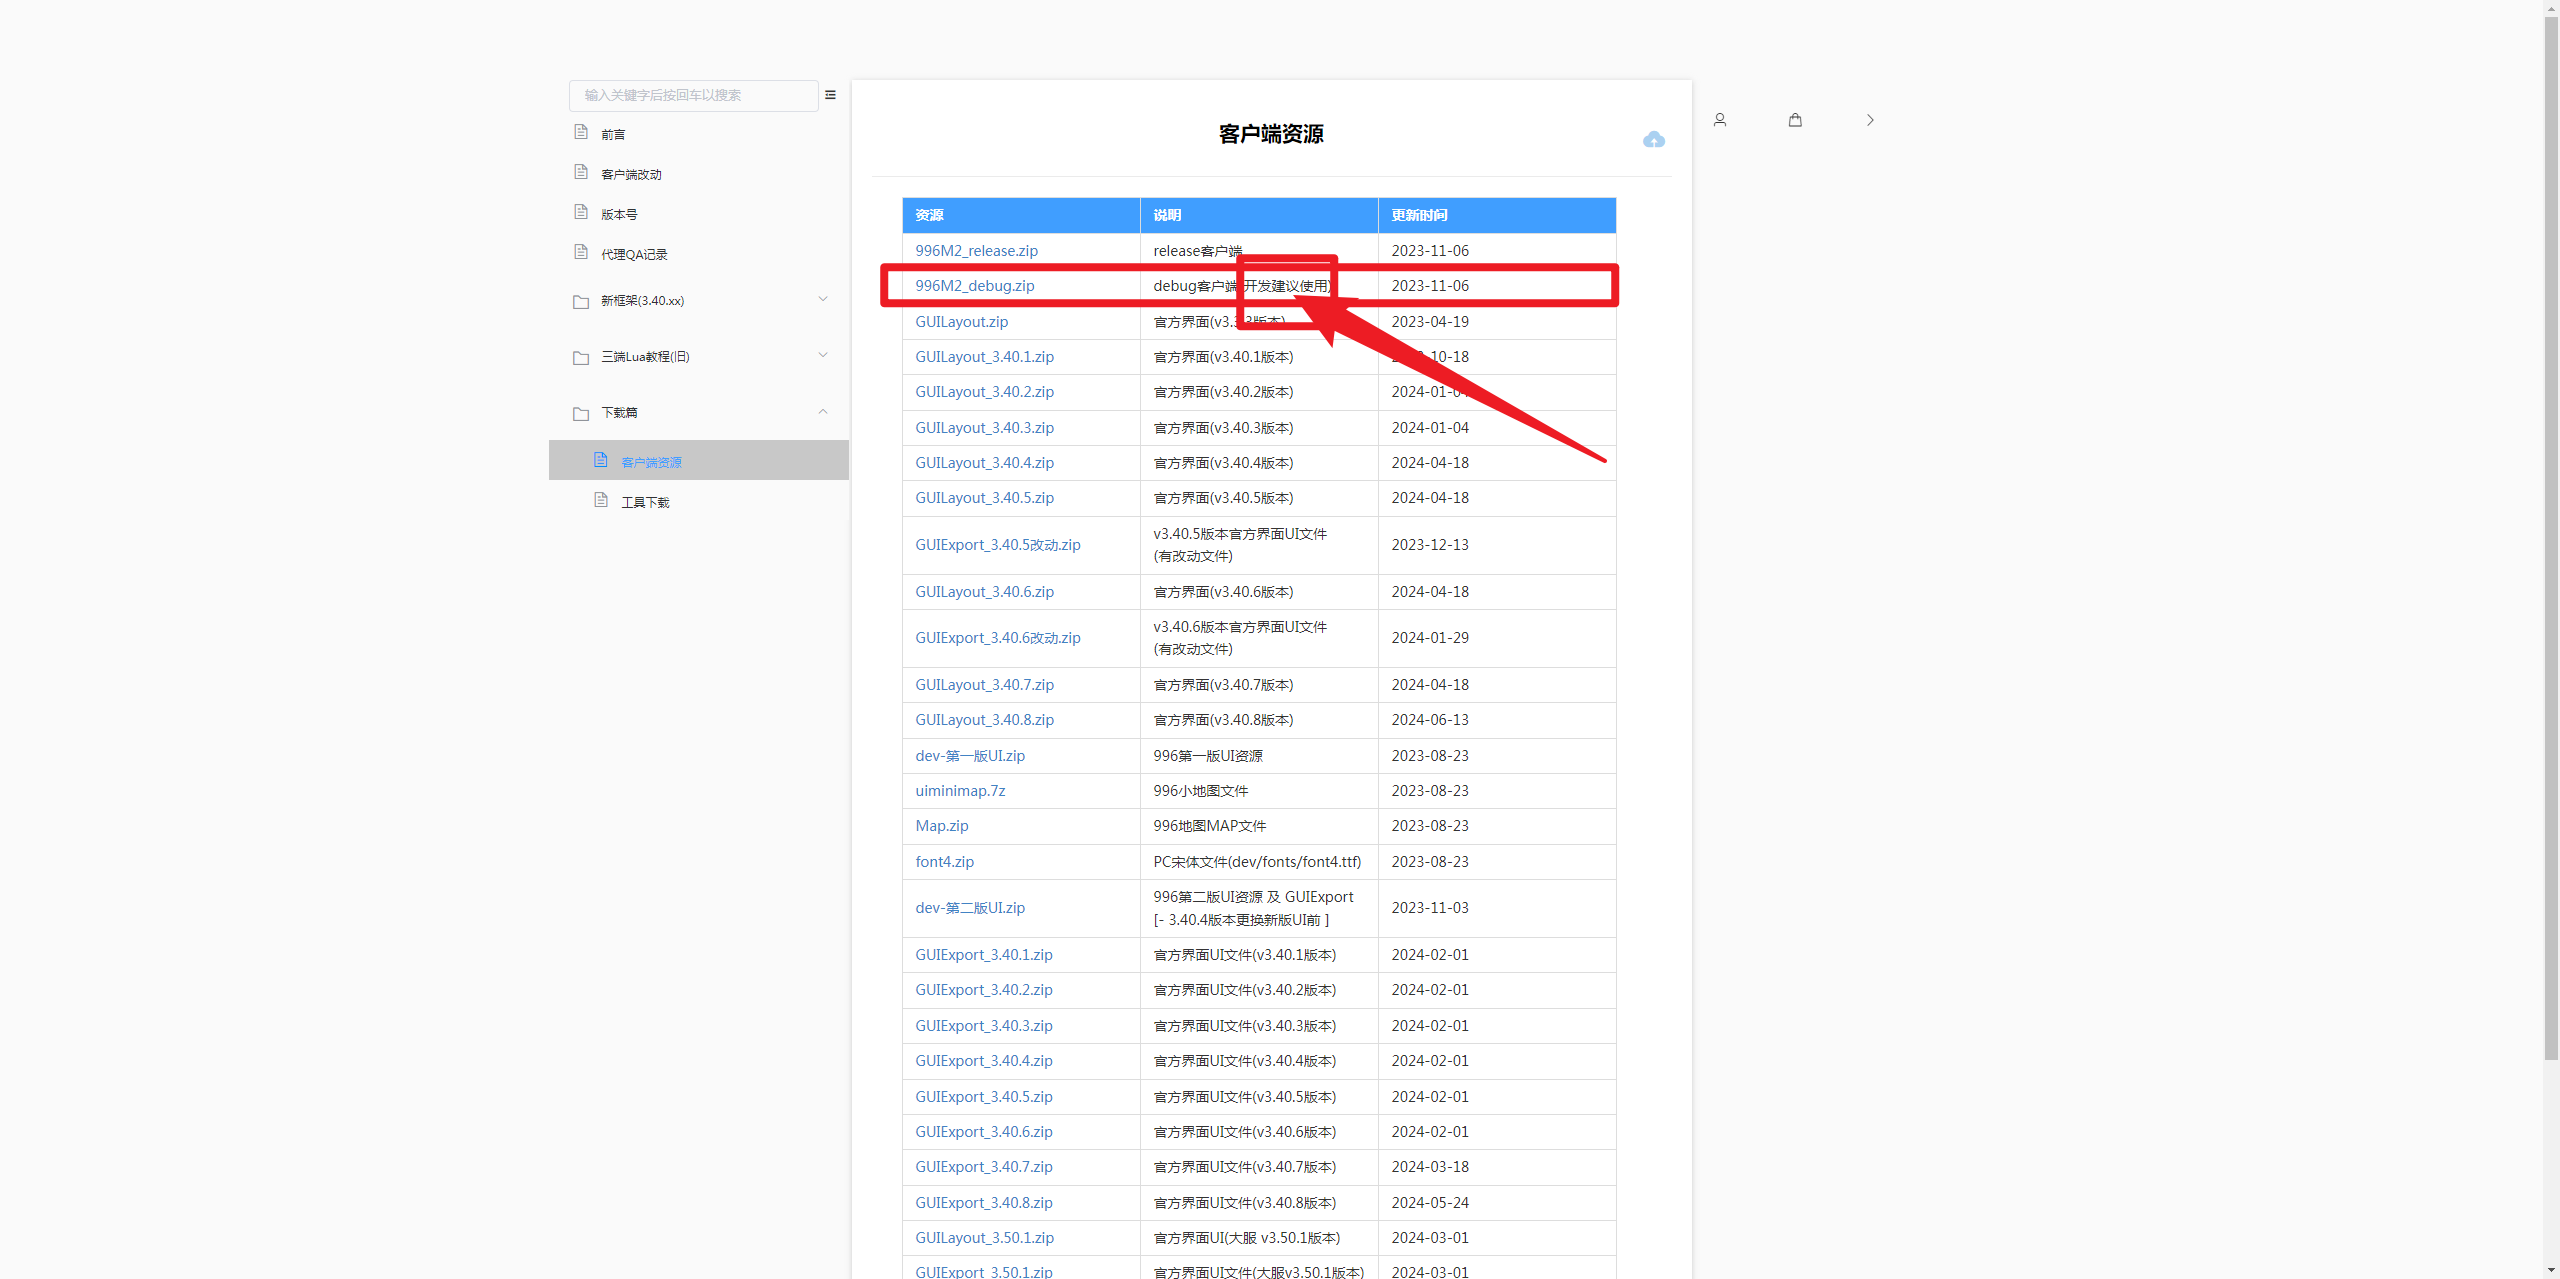Download GUILayout_3.40.6.zip
Image resolution: width=2560 pixels, height=1279 pixels.
pos(985,592)
